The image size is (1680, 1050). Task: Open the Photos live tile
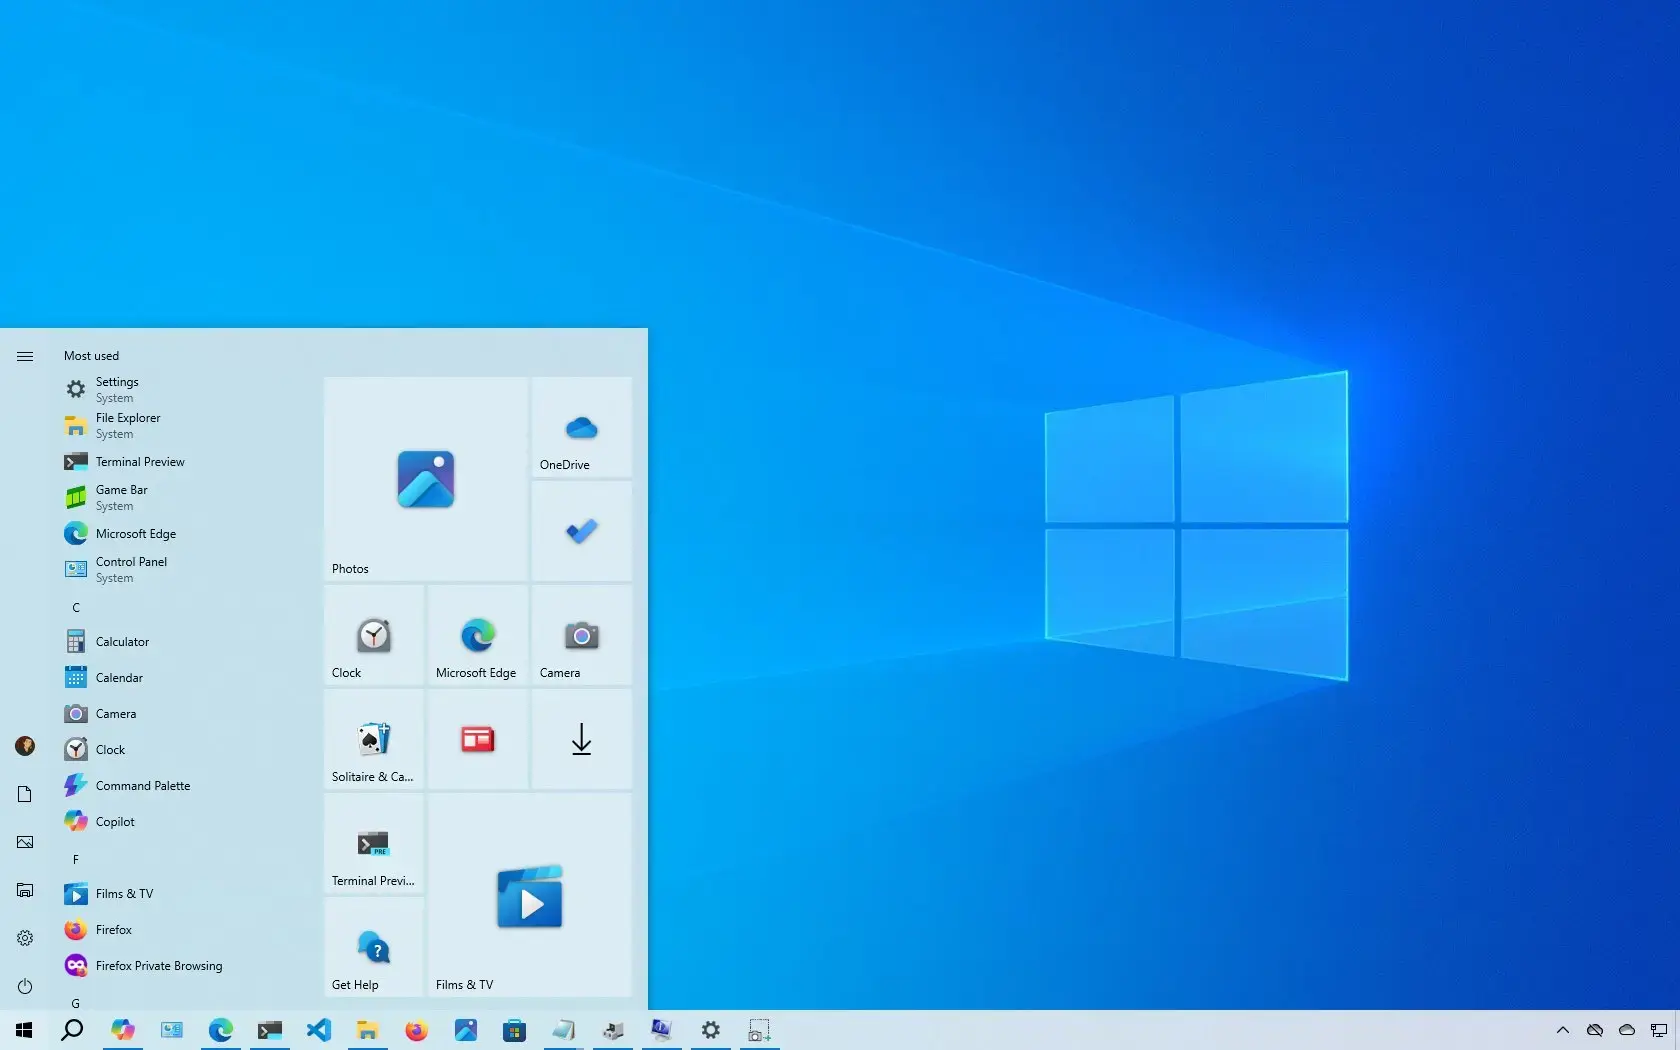(424, 480)
